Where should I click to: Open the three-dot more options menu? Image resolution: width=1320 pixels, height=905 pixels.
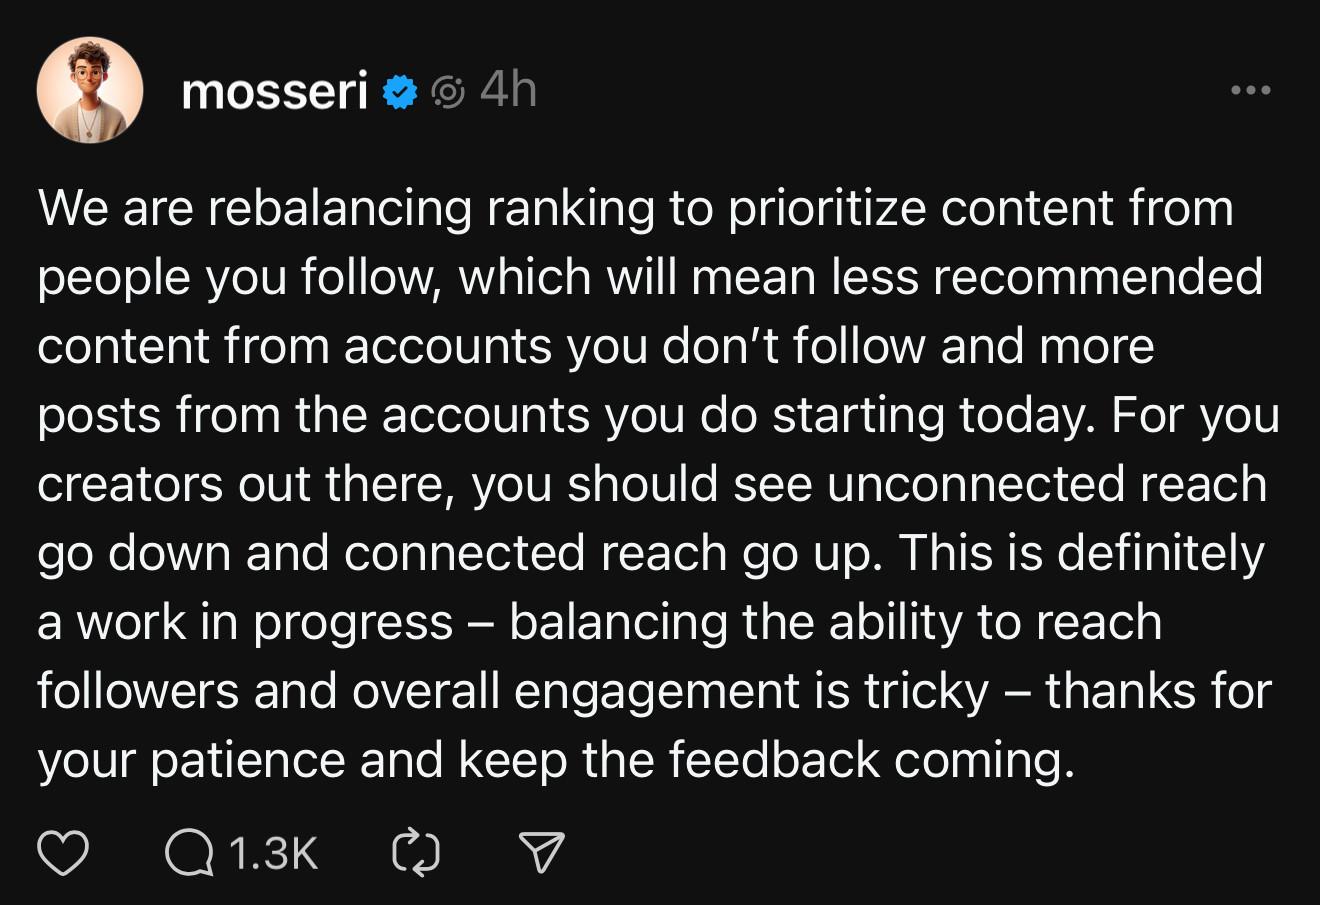coord(1251,91)
